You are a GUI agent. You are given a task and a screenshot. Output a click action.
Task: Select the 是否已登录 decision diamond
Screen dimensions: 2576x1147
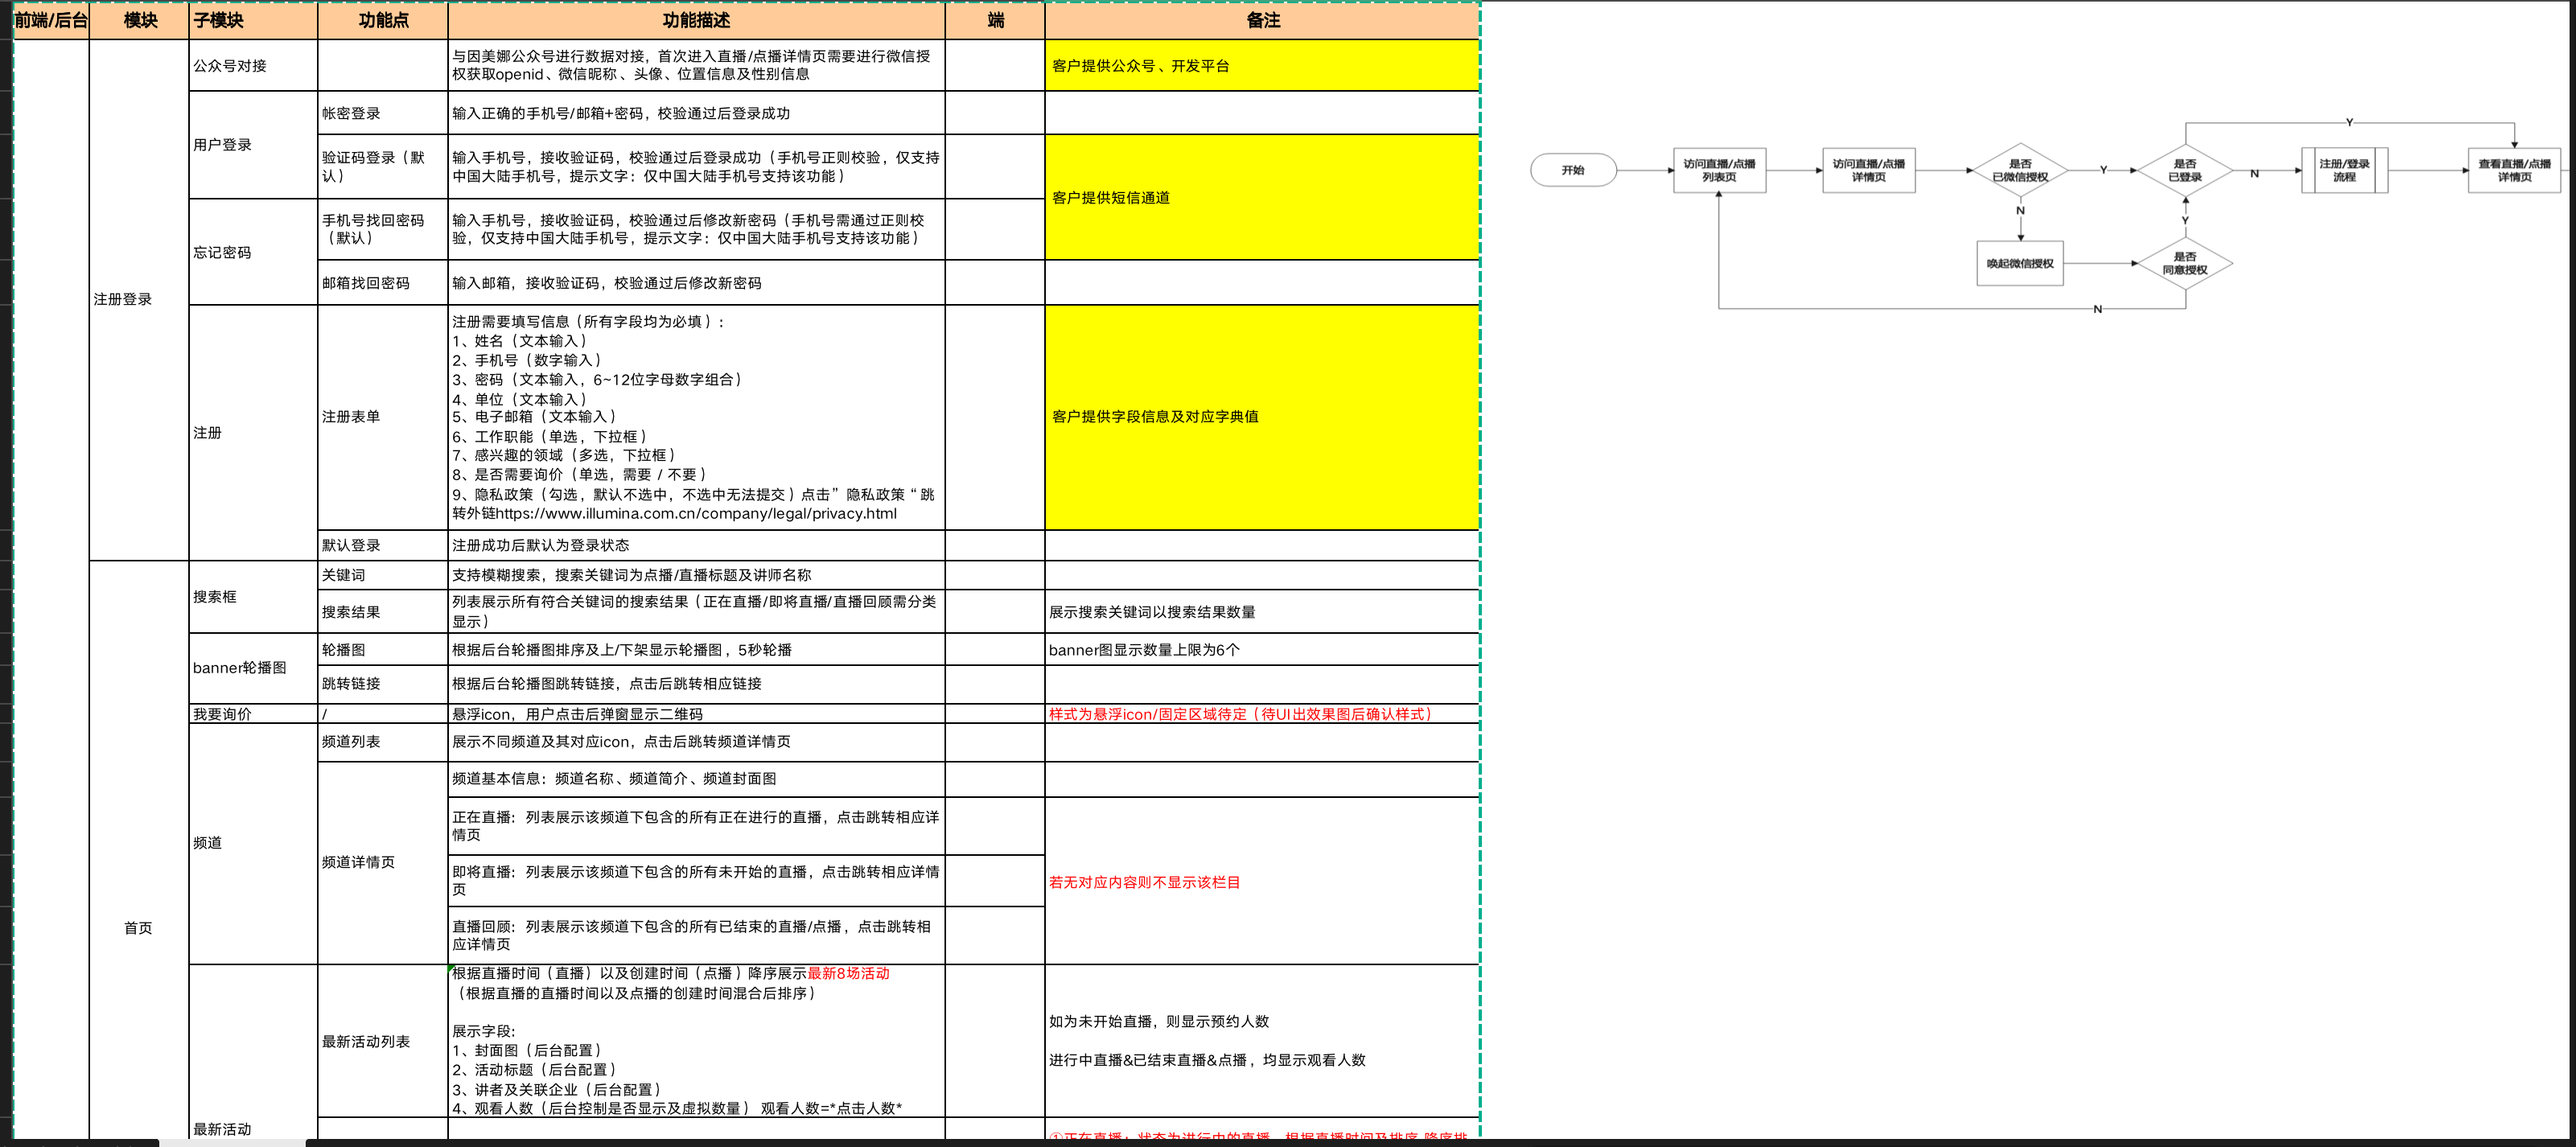point(2185,170)
